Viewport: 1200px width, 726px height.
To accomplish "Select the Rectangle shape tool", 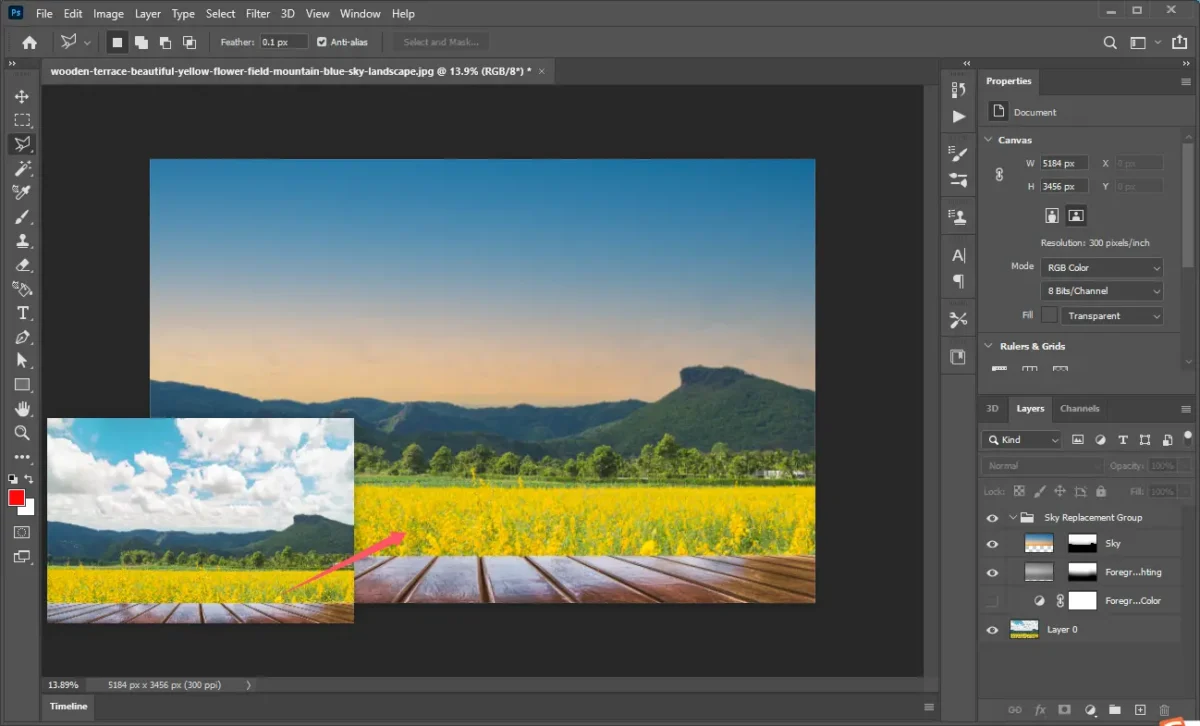I will pos(22,385).
